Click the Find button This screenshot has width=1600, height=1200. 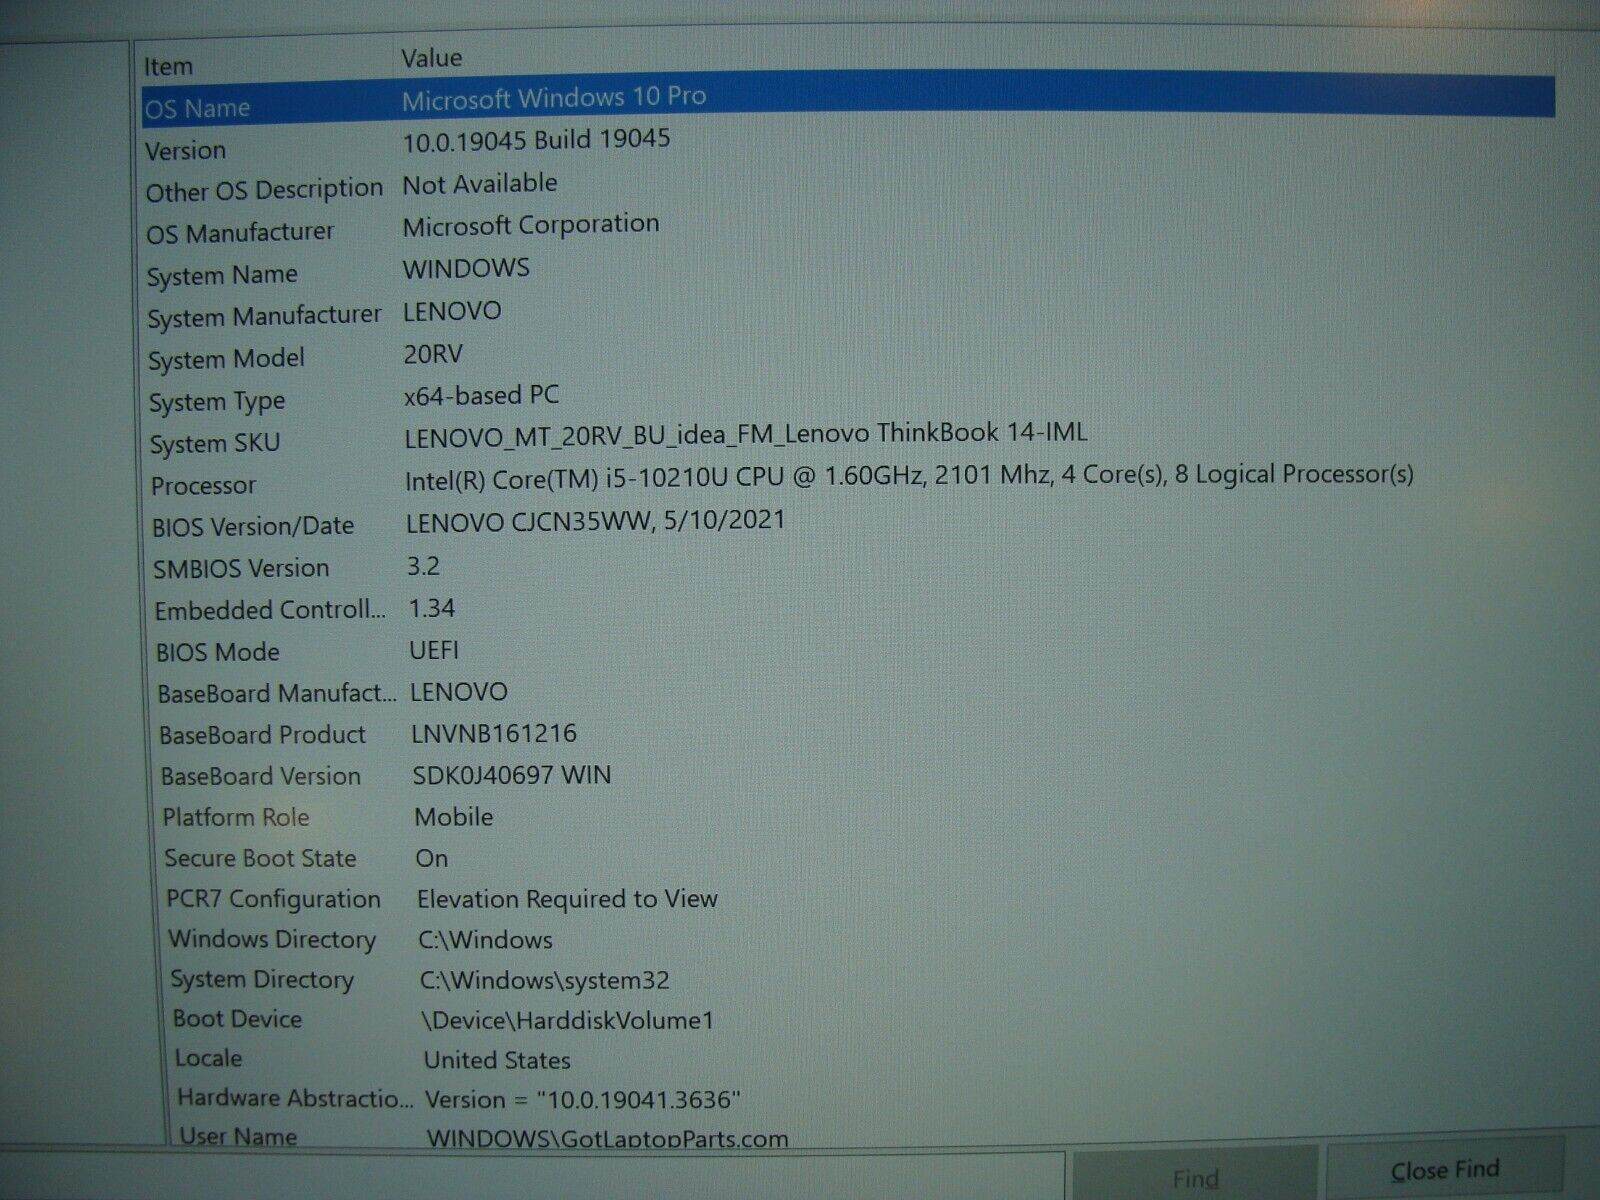click(x=1197, y=1178)
